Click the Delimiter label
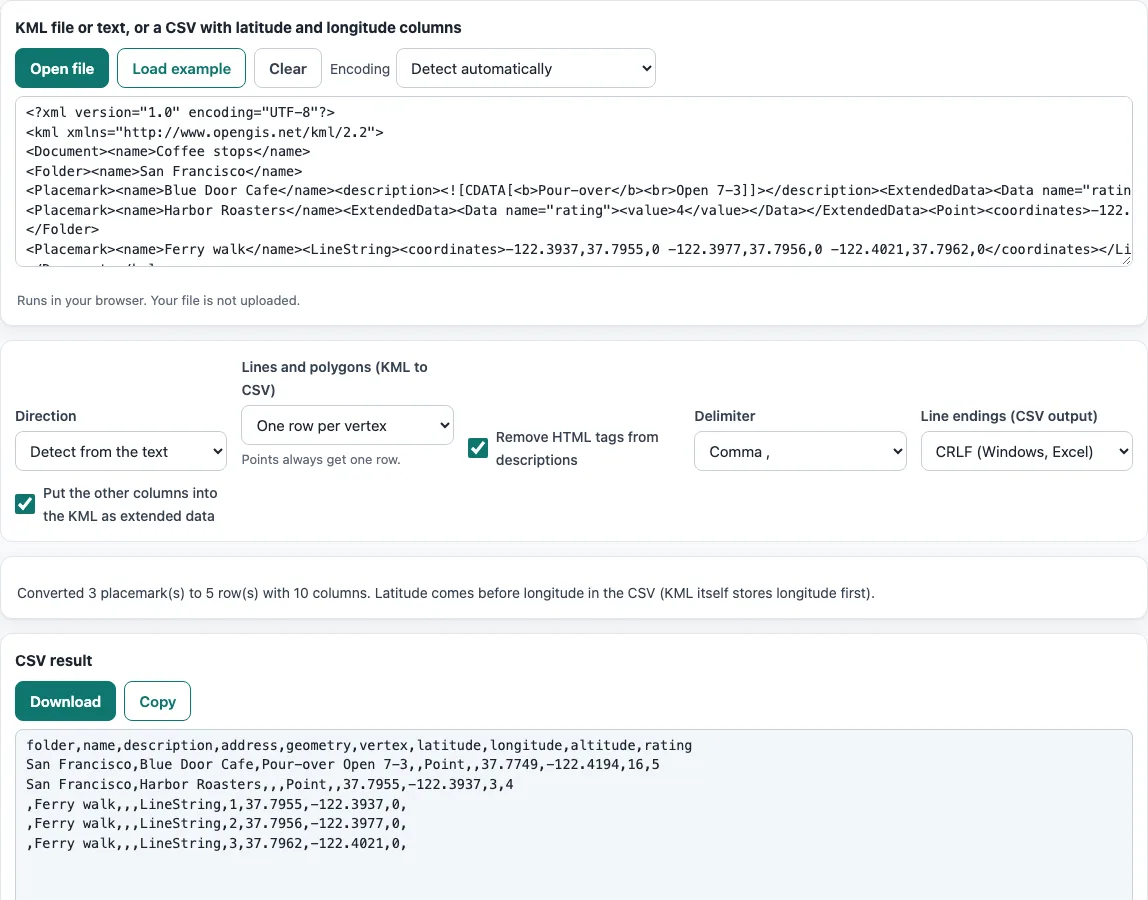 pyautogui.click(x=725, y=416)
